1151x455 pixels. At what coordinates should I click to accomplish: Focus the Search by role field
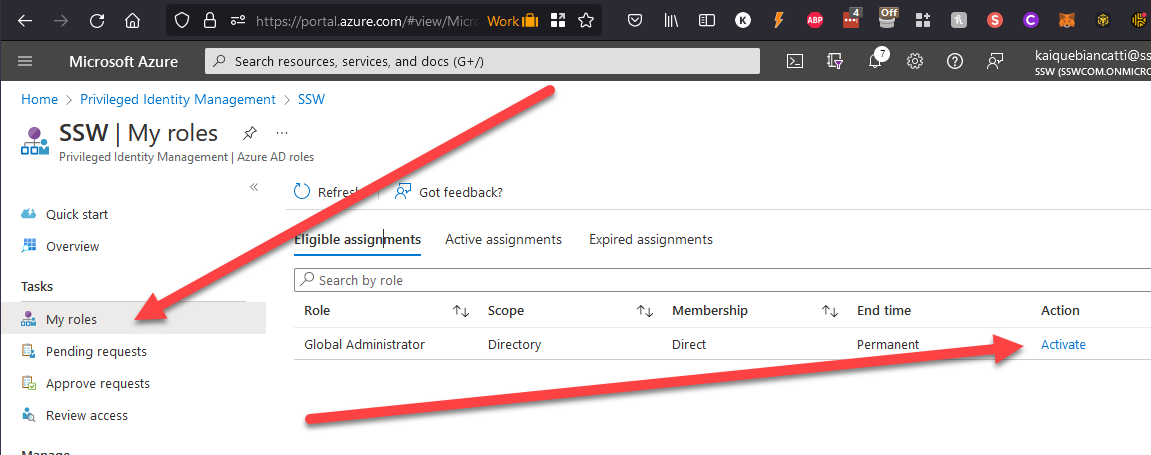click(x=700, y=280)
